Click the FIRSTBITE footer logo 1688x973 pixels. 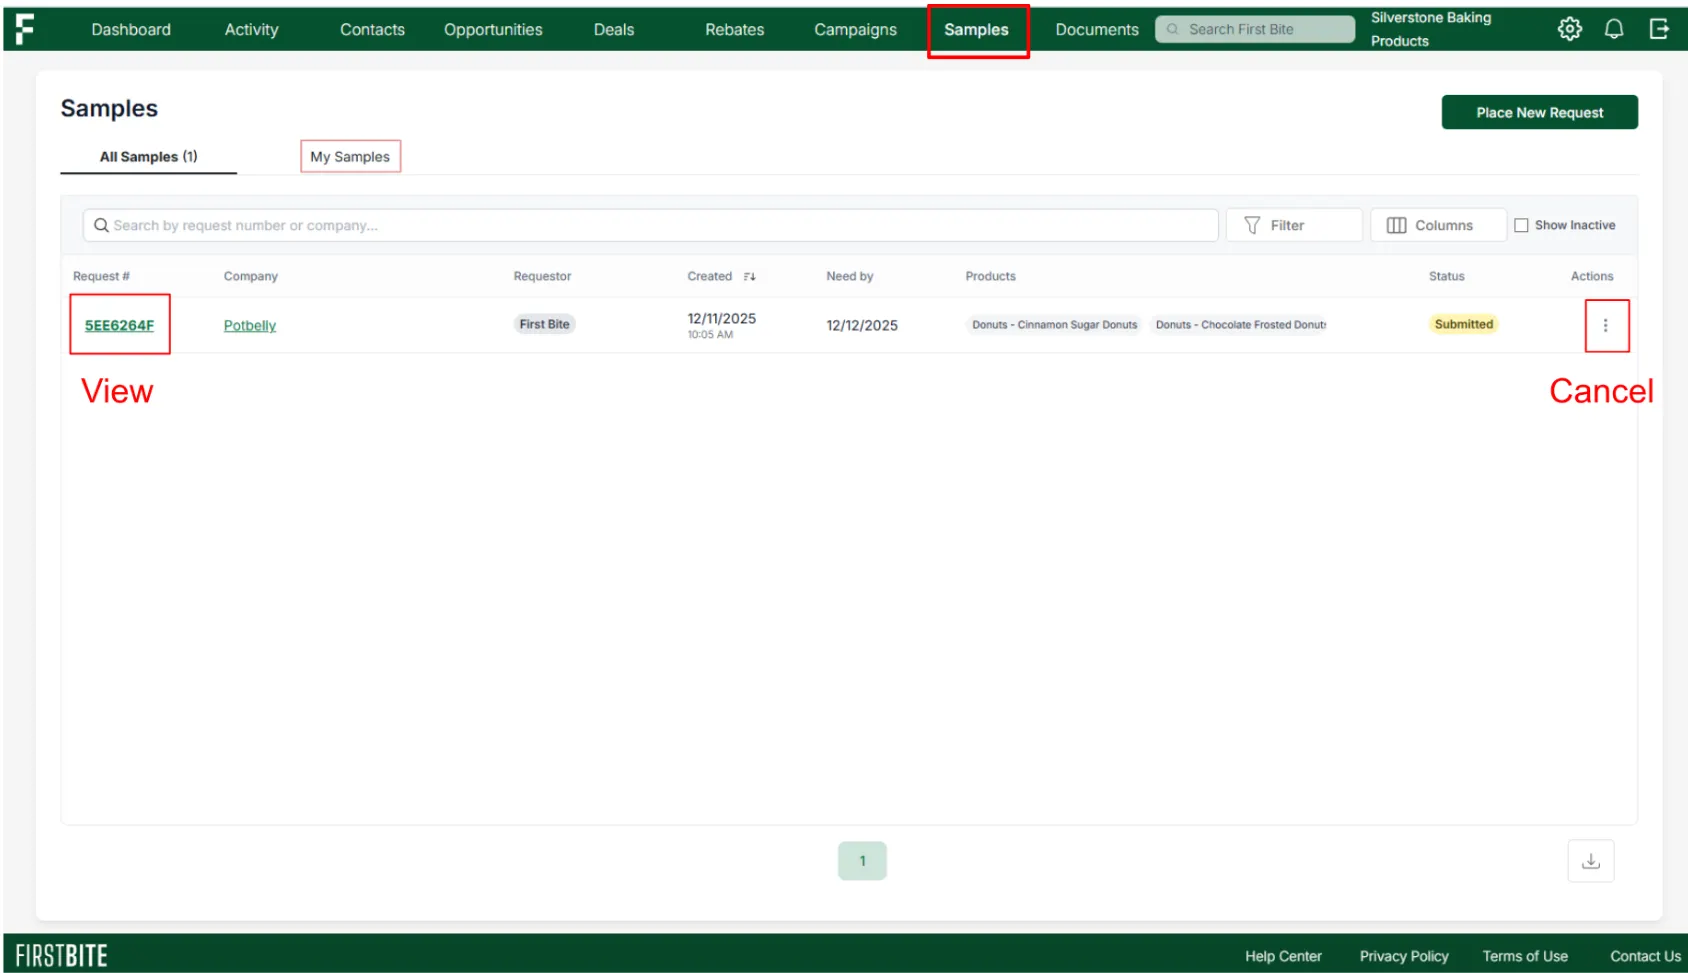pos(62,956)
